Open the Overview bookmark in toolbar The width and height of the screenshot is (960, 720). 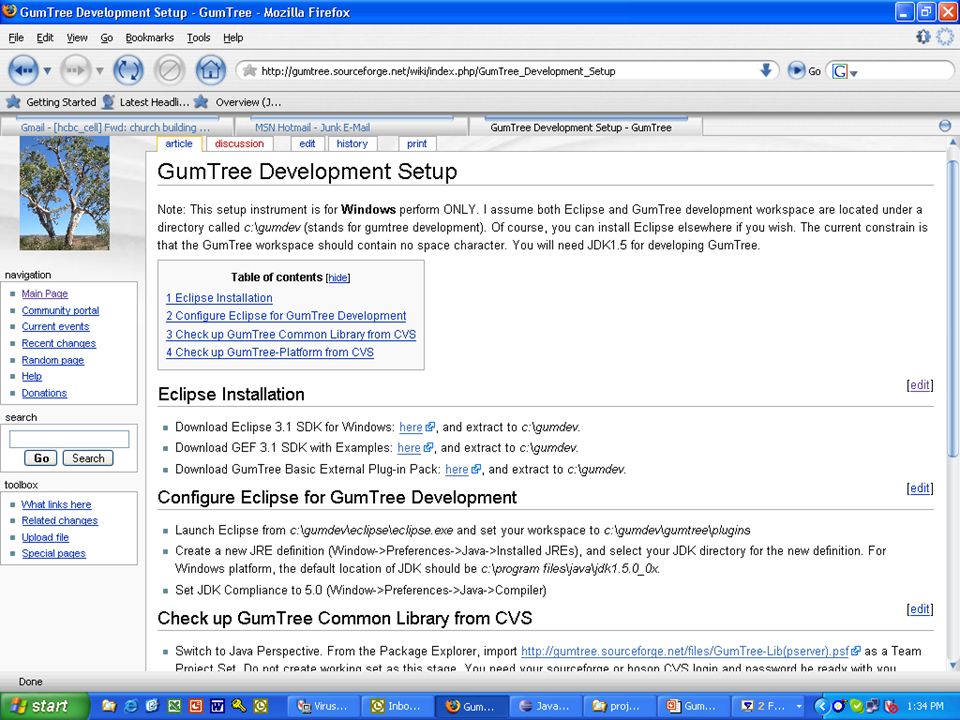click(238, 102)
